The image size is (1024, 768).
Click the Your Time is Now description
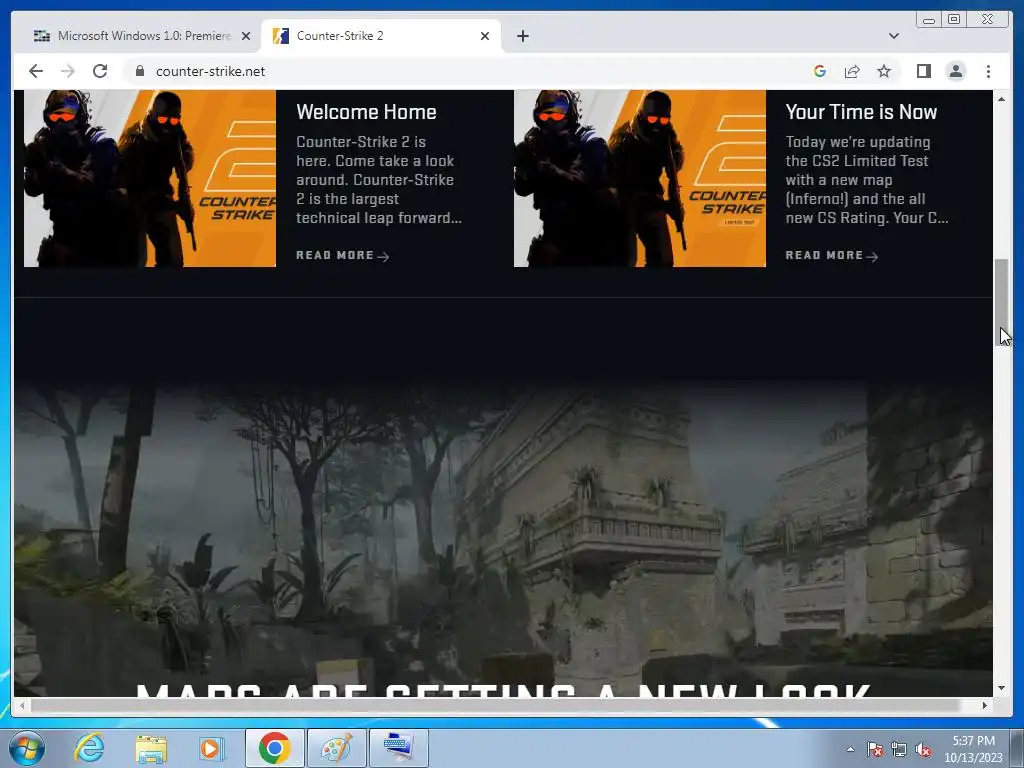(867, 180)
